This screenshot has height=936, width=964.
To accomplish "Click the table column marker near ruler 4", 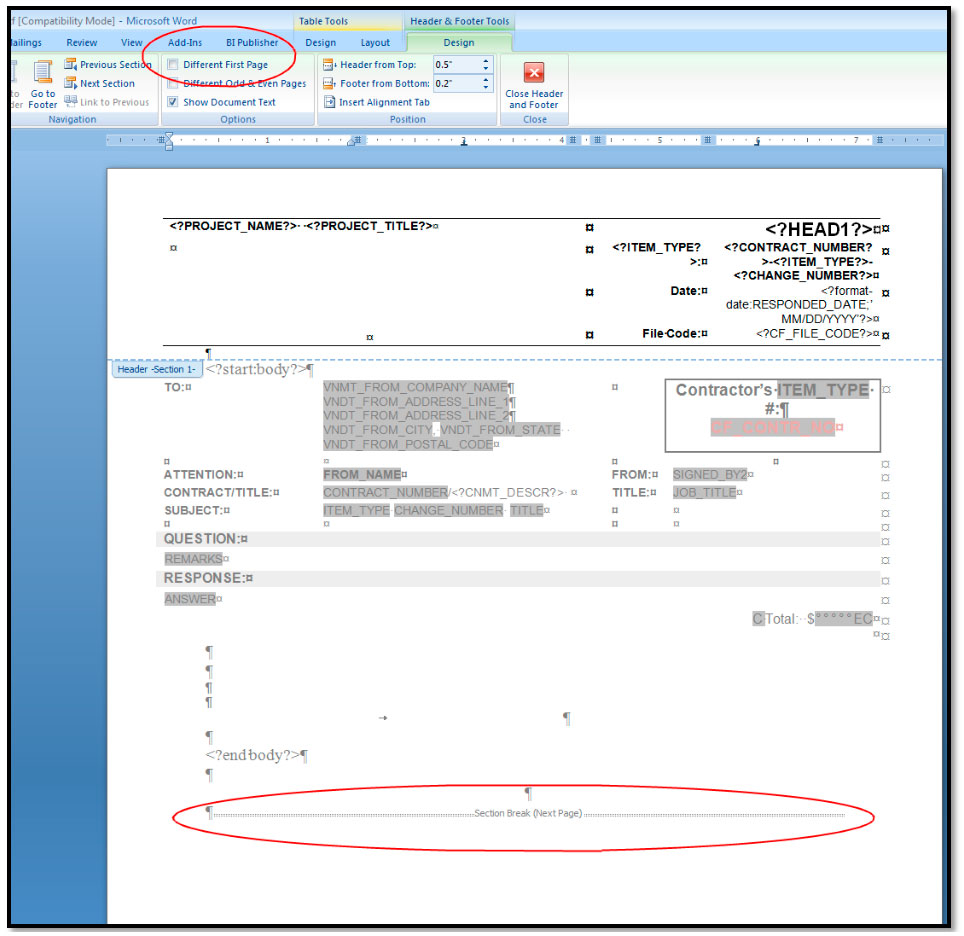I will pos(572,140).
